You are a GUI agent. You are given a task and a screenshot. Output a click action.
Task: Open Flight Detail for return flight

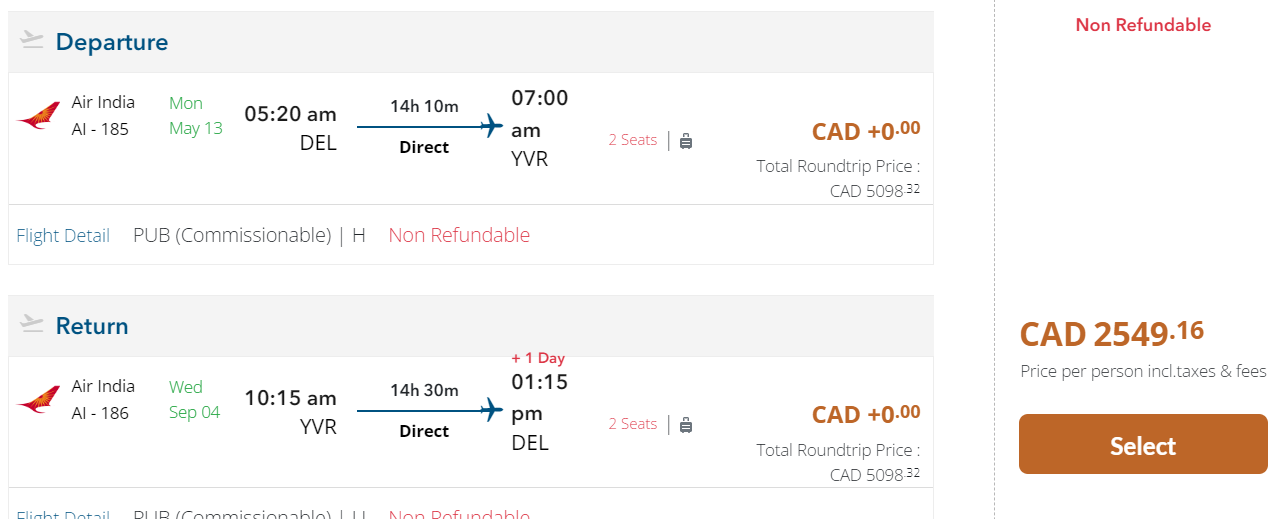click(63, 514)
